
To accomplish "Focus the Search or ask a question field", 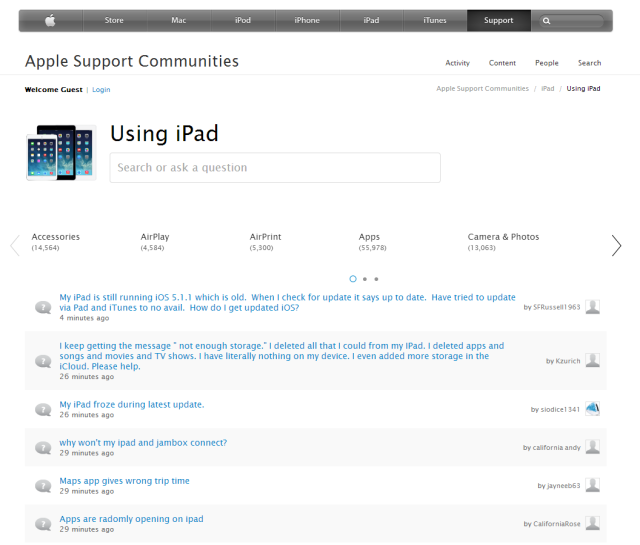I will tap(275, 168).
